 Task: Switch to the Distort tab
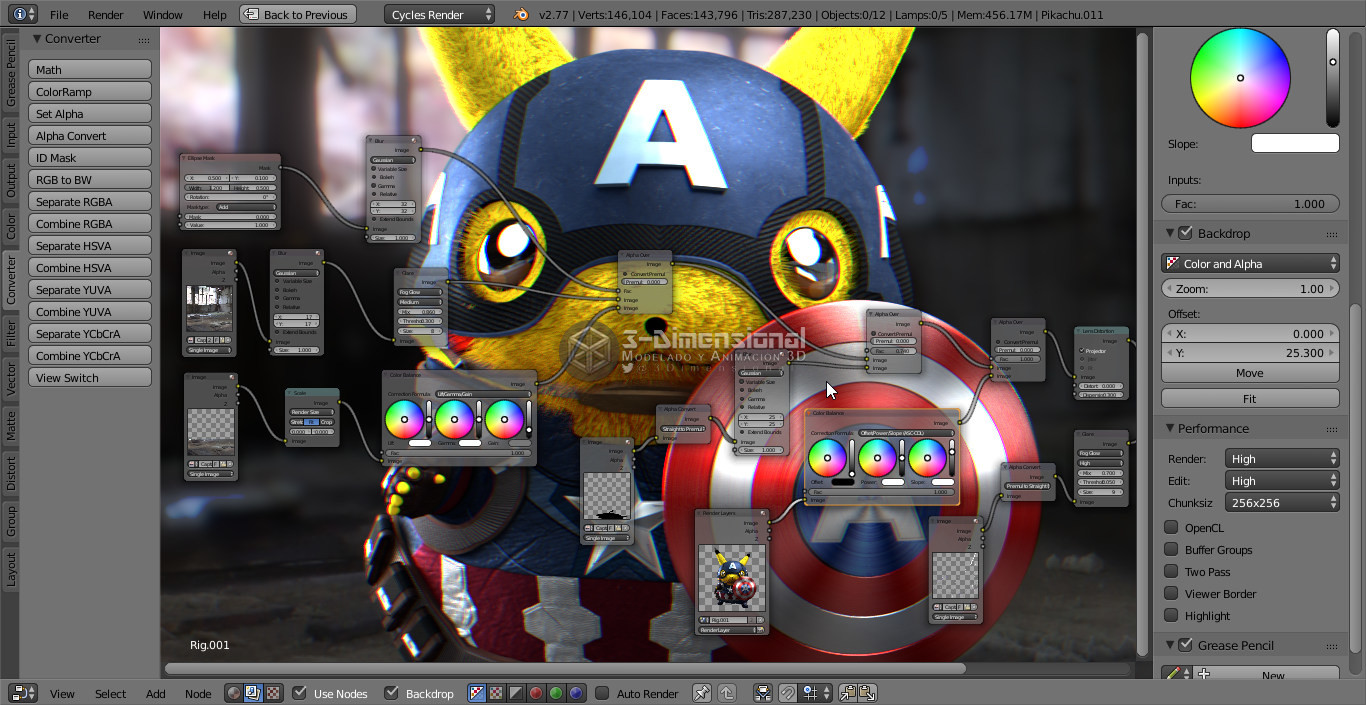[11, 473]
